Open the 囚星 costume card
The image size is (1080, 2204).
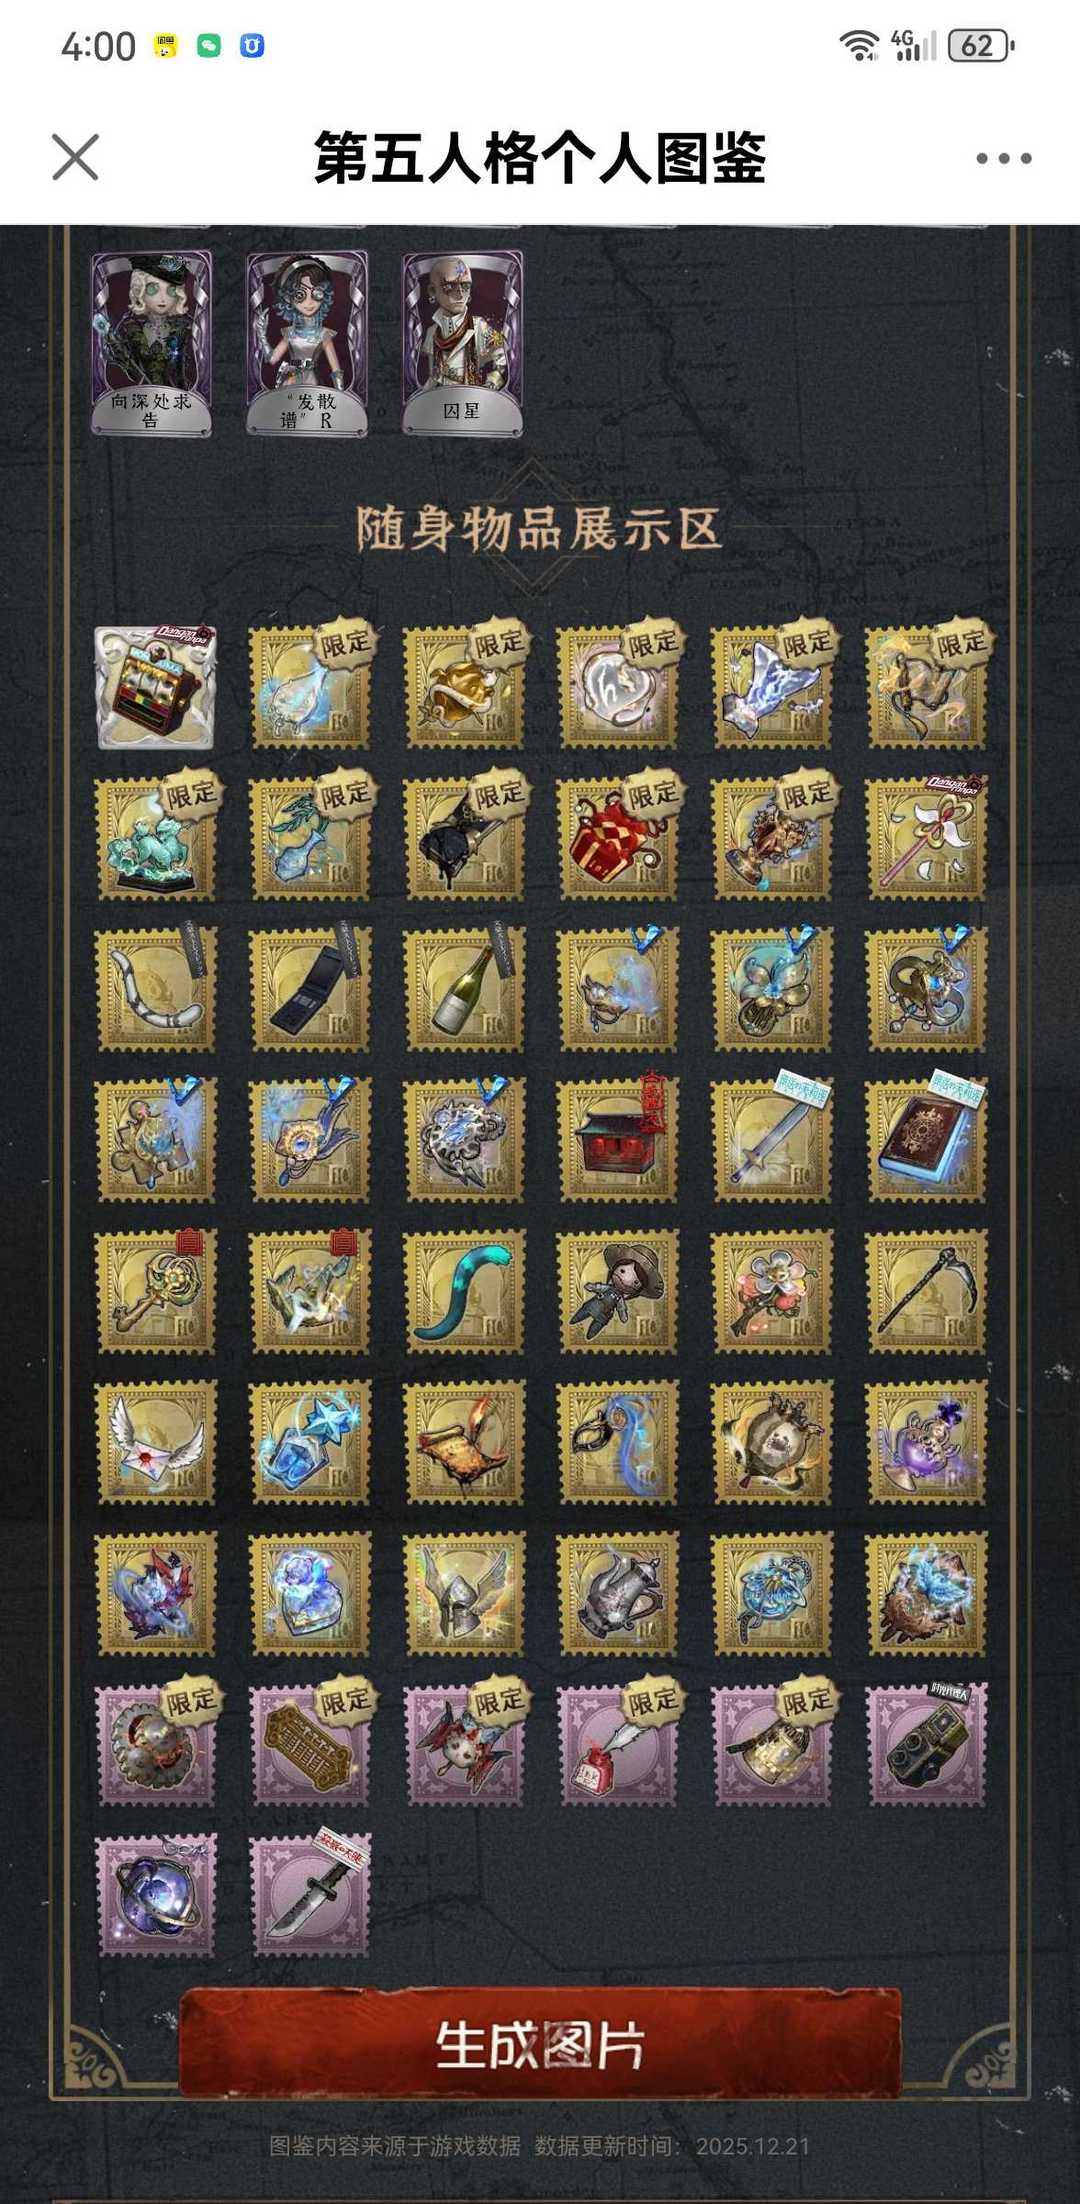tap(462, 343)
